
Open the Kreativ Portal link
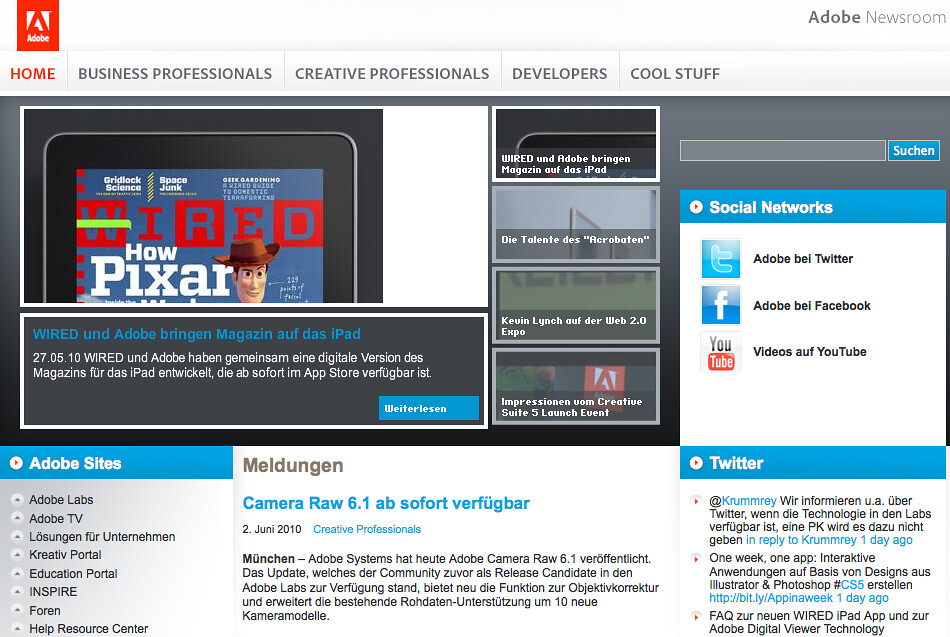click(x=65, y=555)
